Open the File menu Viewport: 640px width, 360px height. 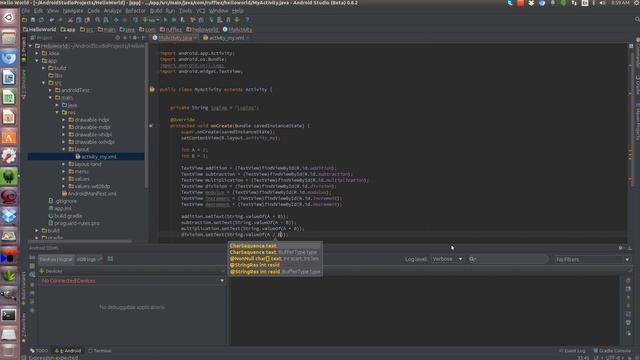[x=25, y=11]
